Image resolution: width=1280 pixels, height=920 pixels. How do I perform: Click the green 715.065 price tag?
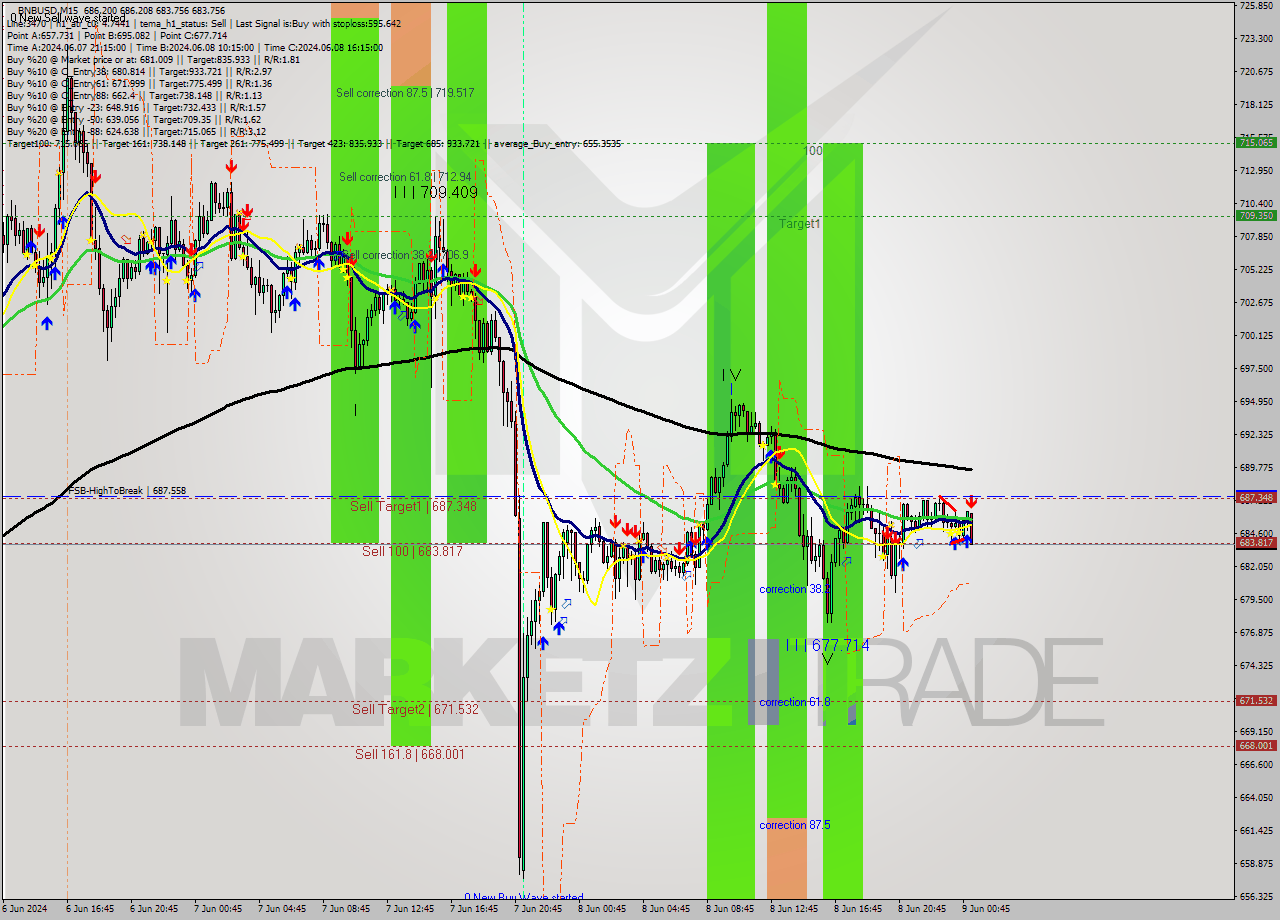(x=1256, y=143)
